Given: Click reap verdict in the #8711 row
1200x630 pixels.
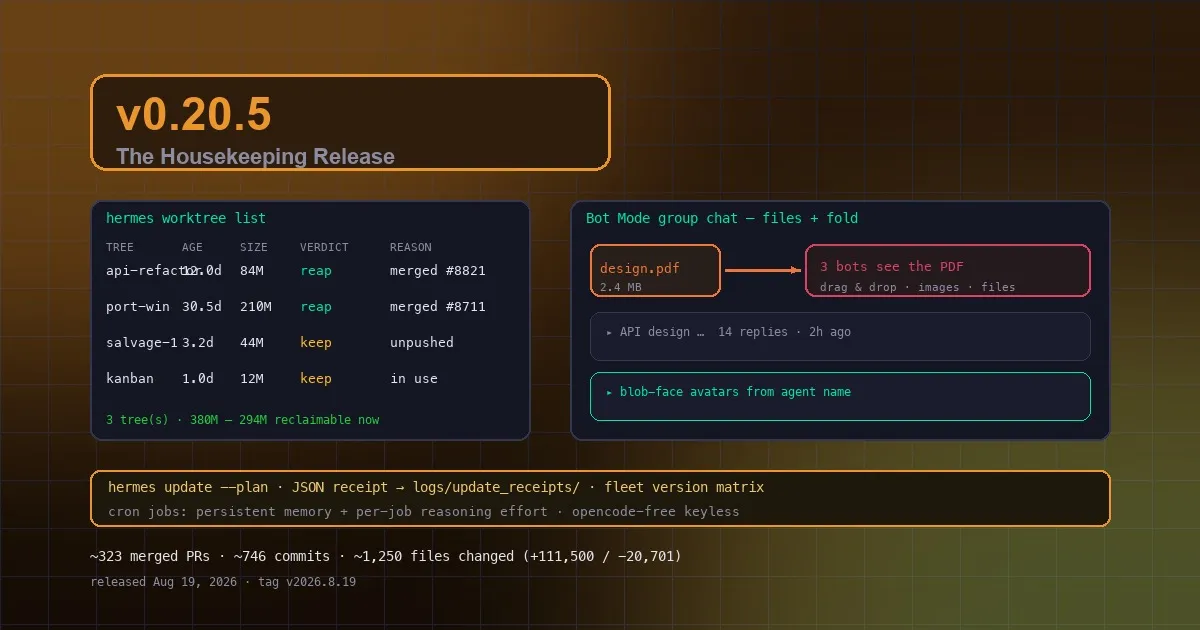Looking at the screenshot, I should [316, 307].
